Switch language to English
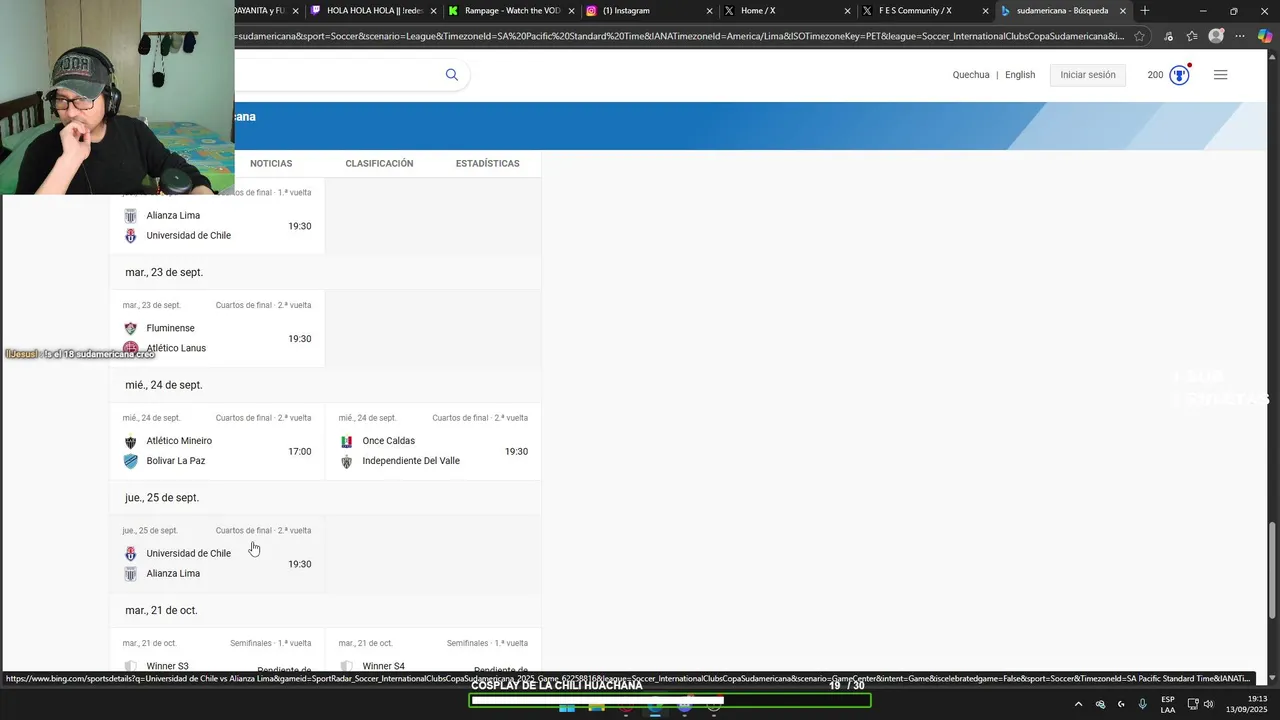 [1020, 75]
